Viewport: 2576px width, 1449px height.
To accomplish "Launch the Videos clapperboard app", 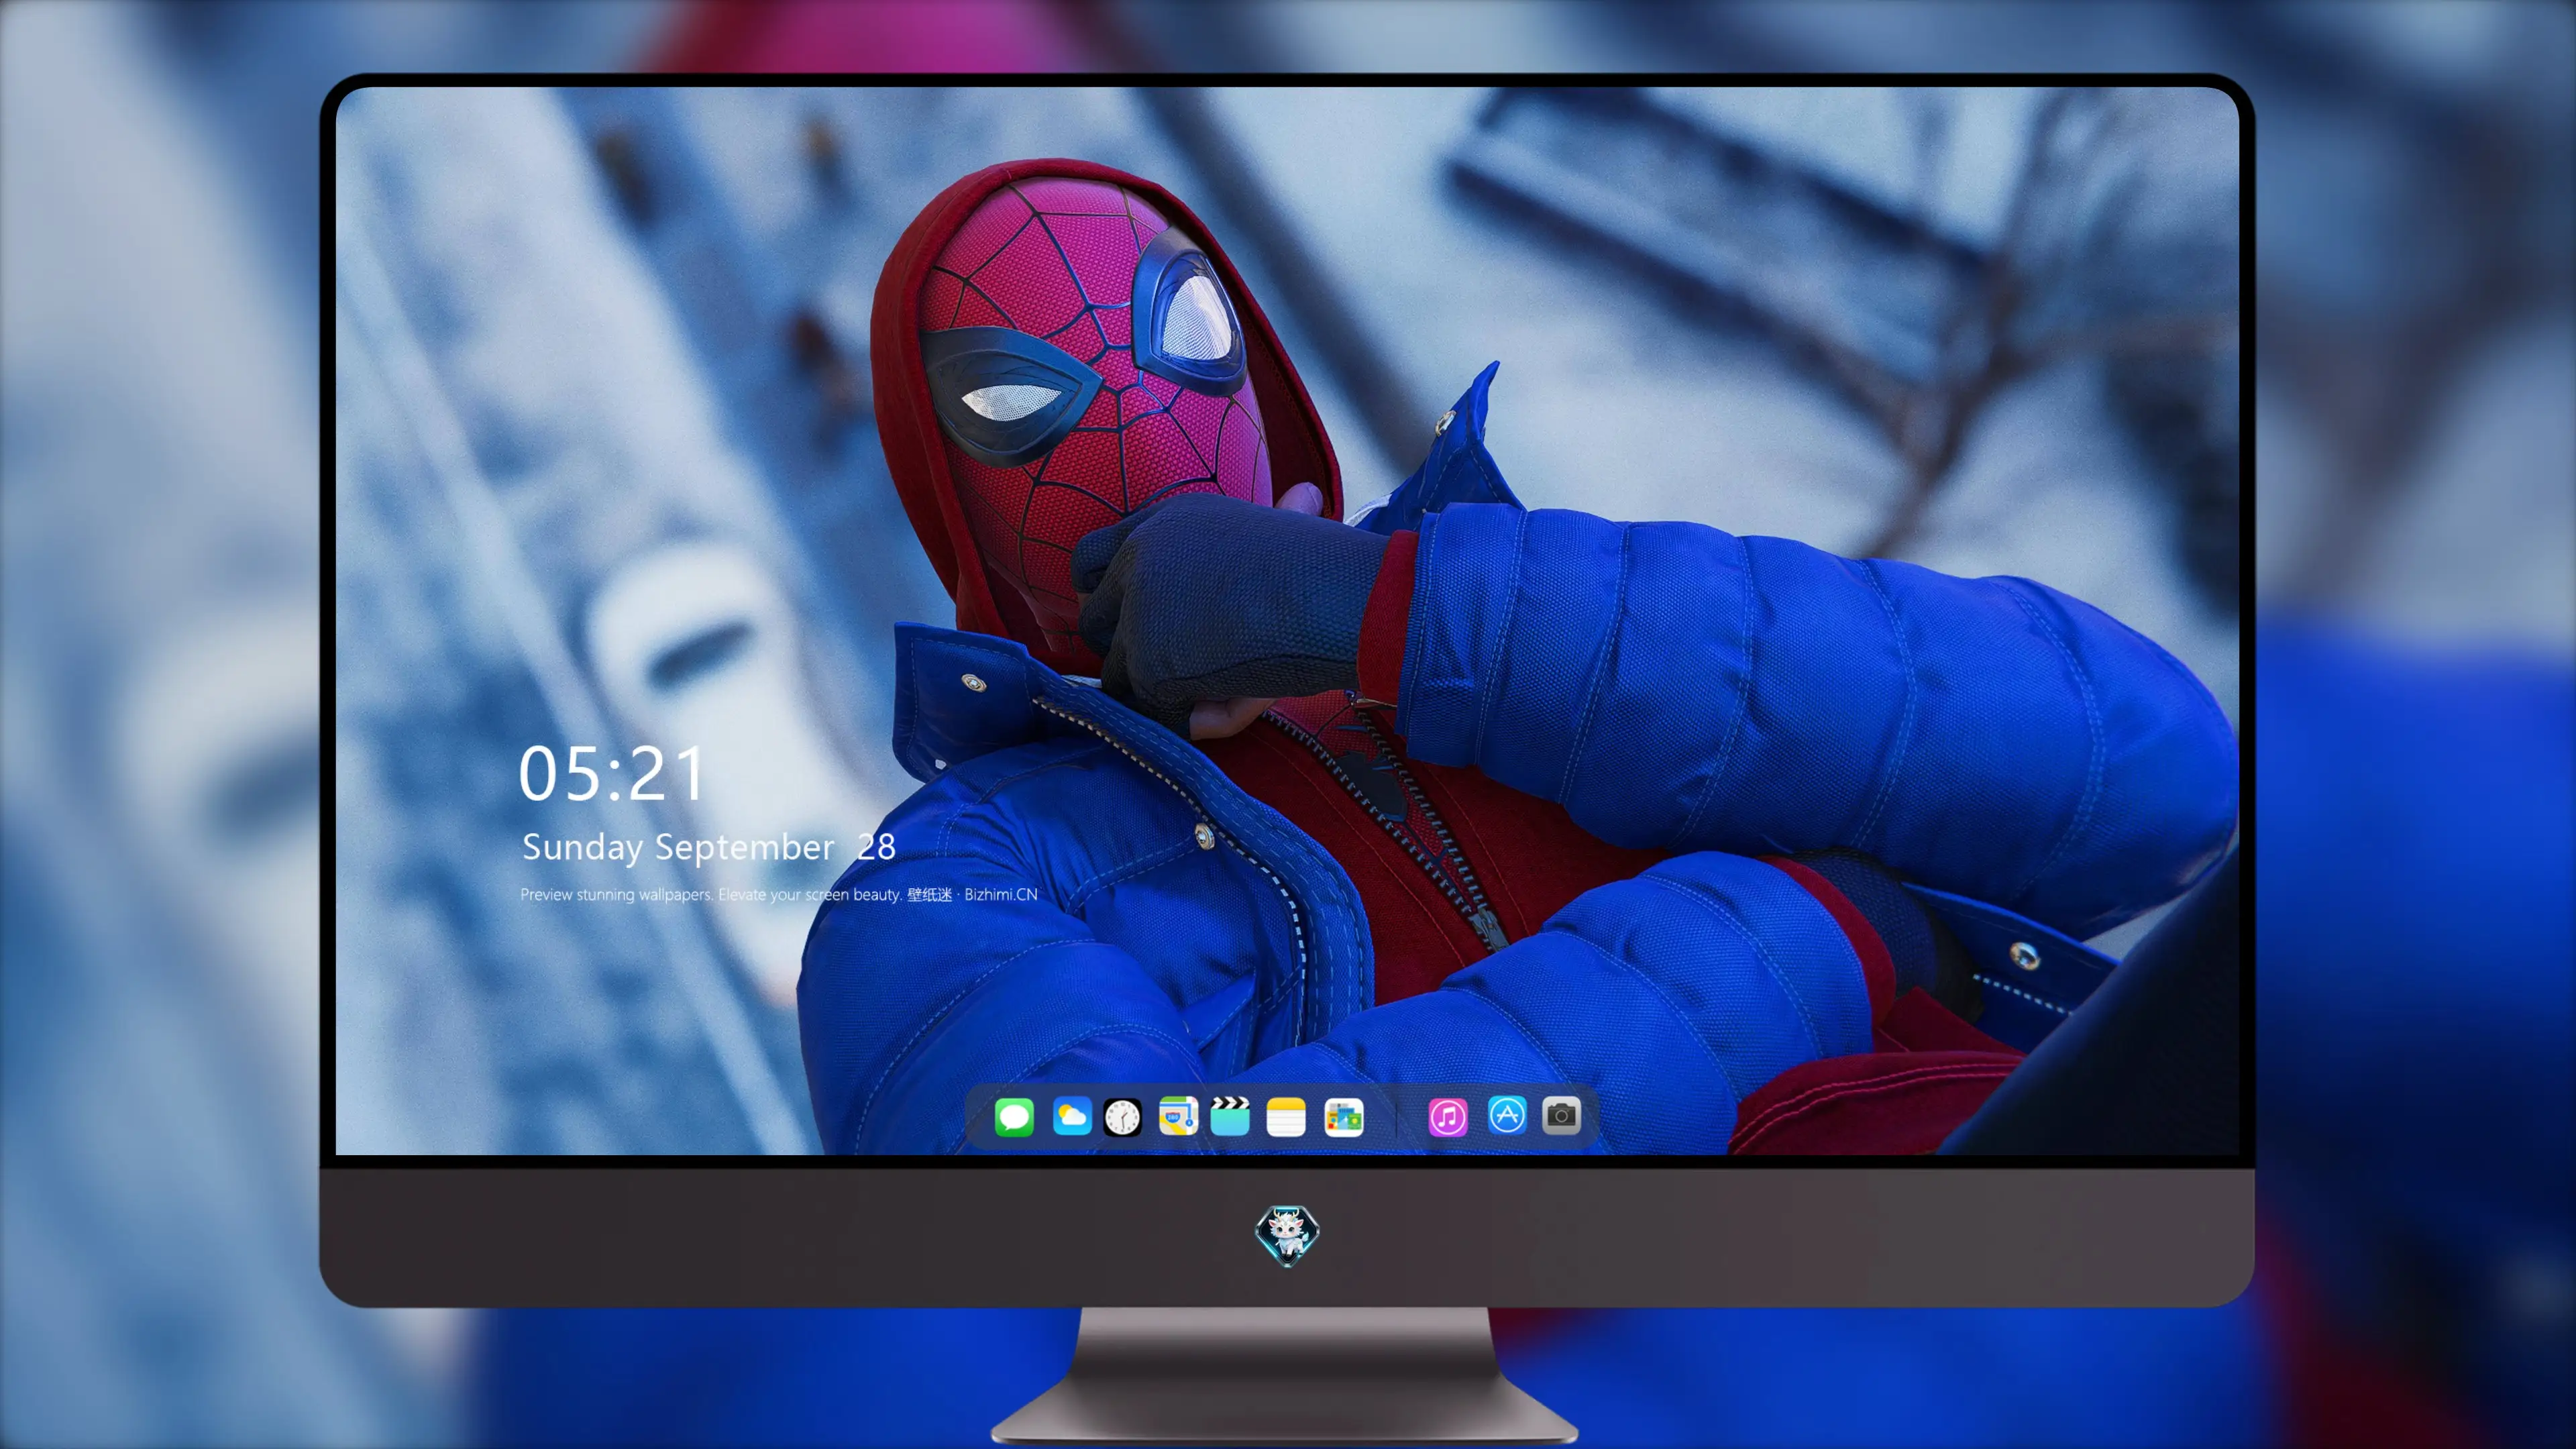I will [1230, 1116].
